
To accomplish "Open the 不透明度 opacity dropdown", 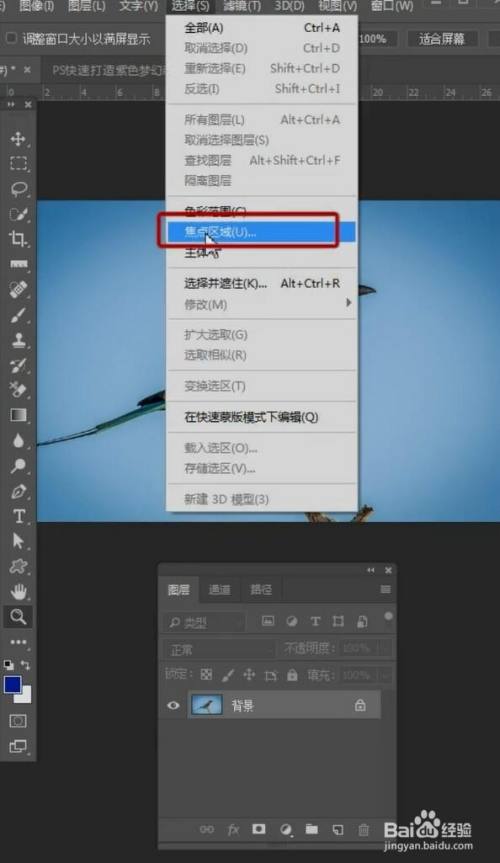I will point(385,648).
